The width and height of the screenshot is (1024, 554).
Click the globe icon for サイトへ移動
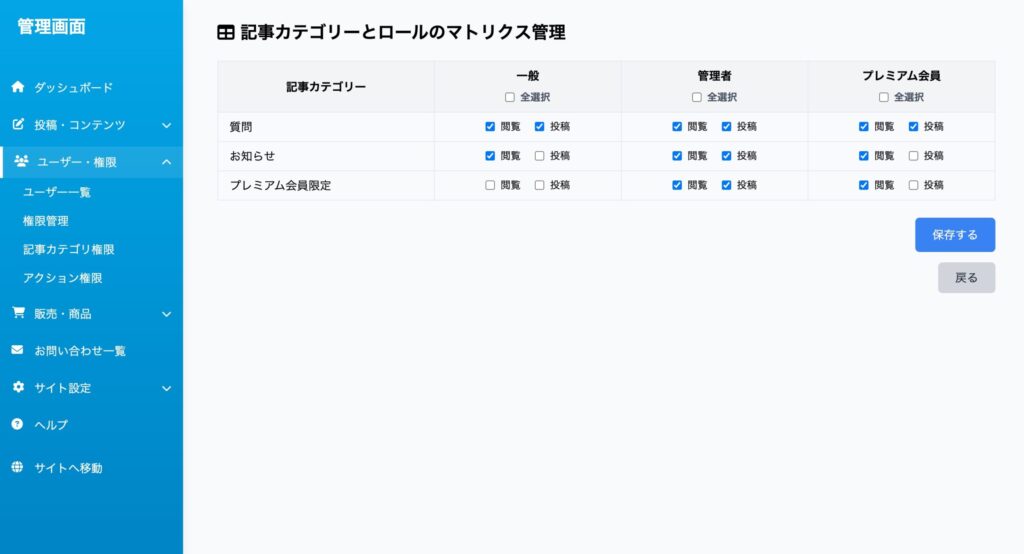click(x=18, y=467)
